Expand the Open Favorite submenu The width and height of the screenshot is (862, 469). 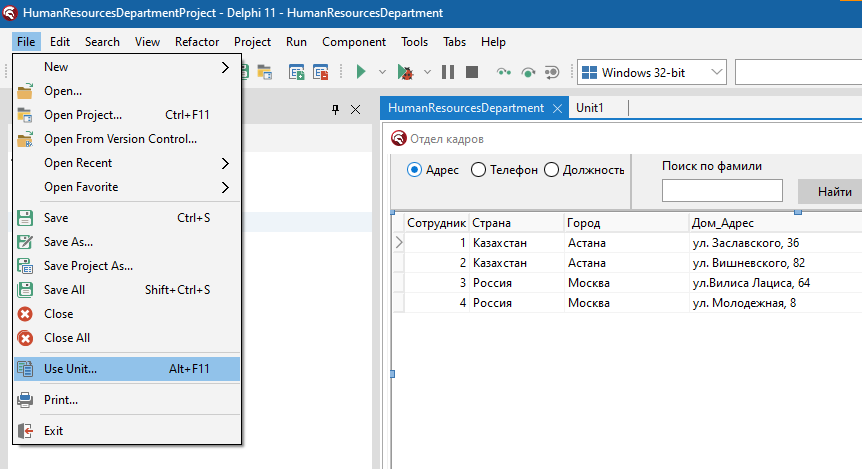225,187
